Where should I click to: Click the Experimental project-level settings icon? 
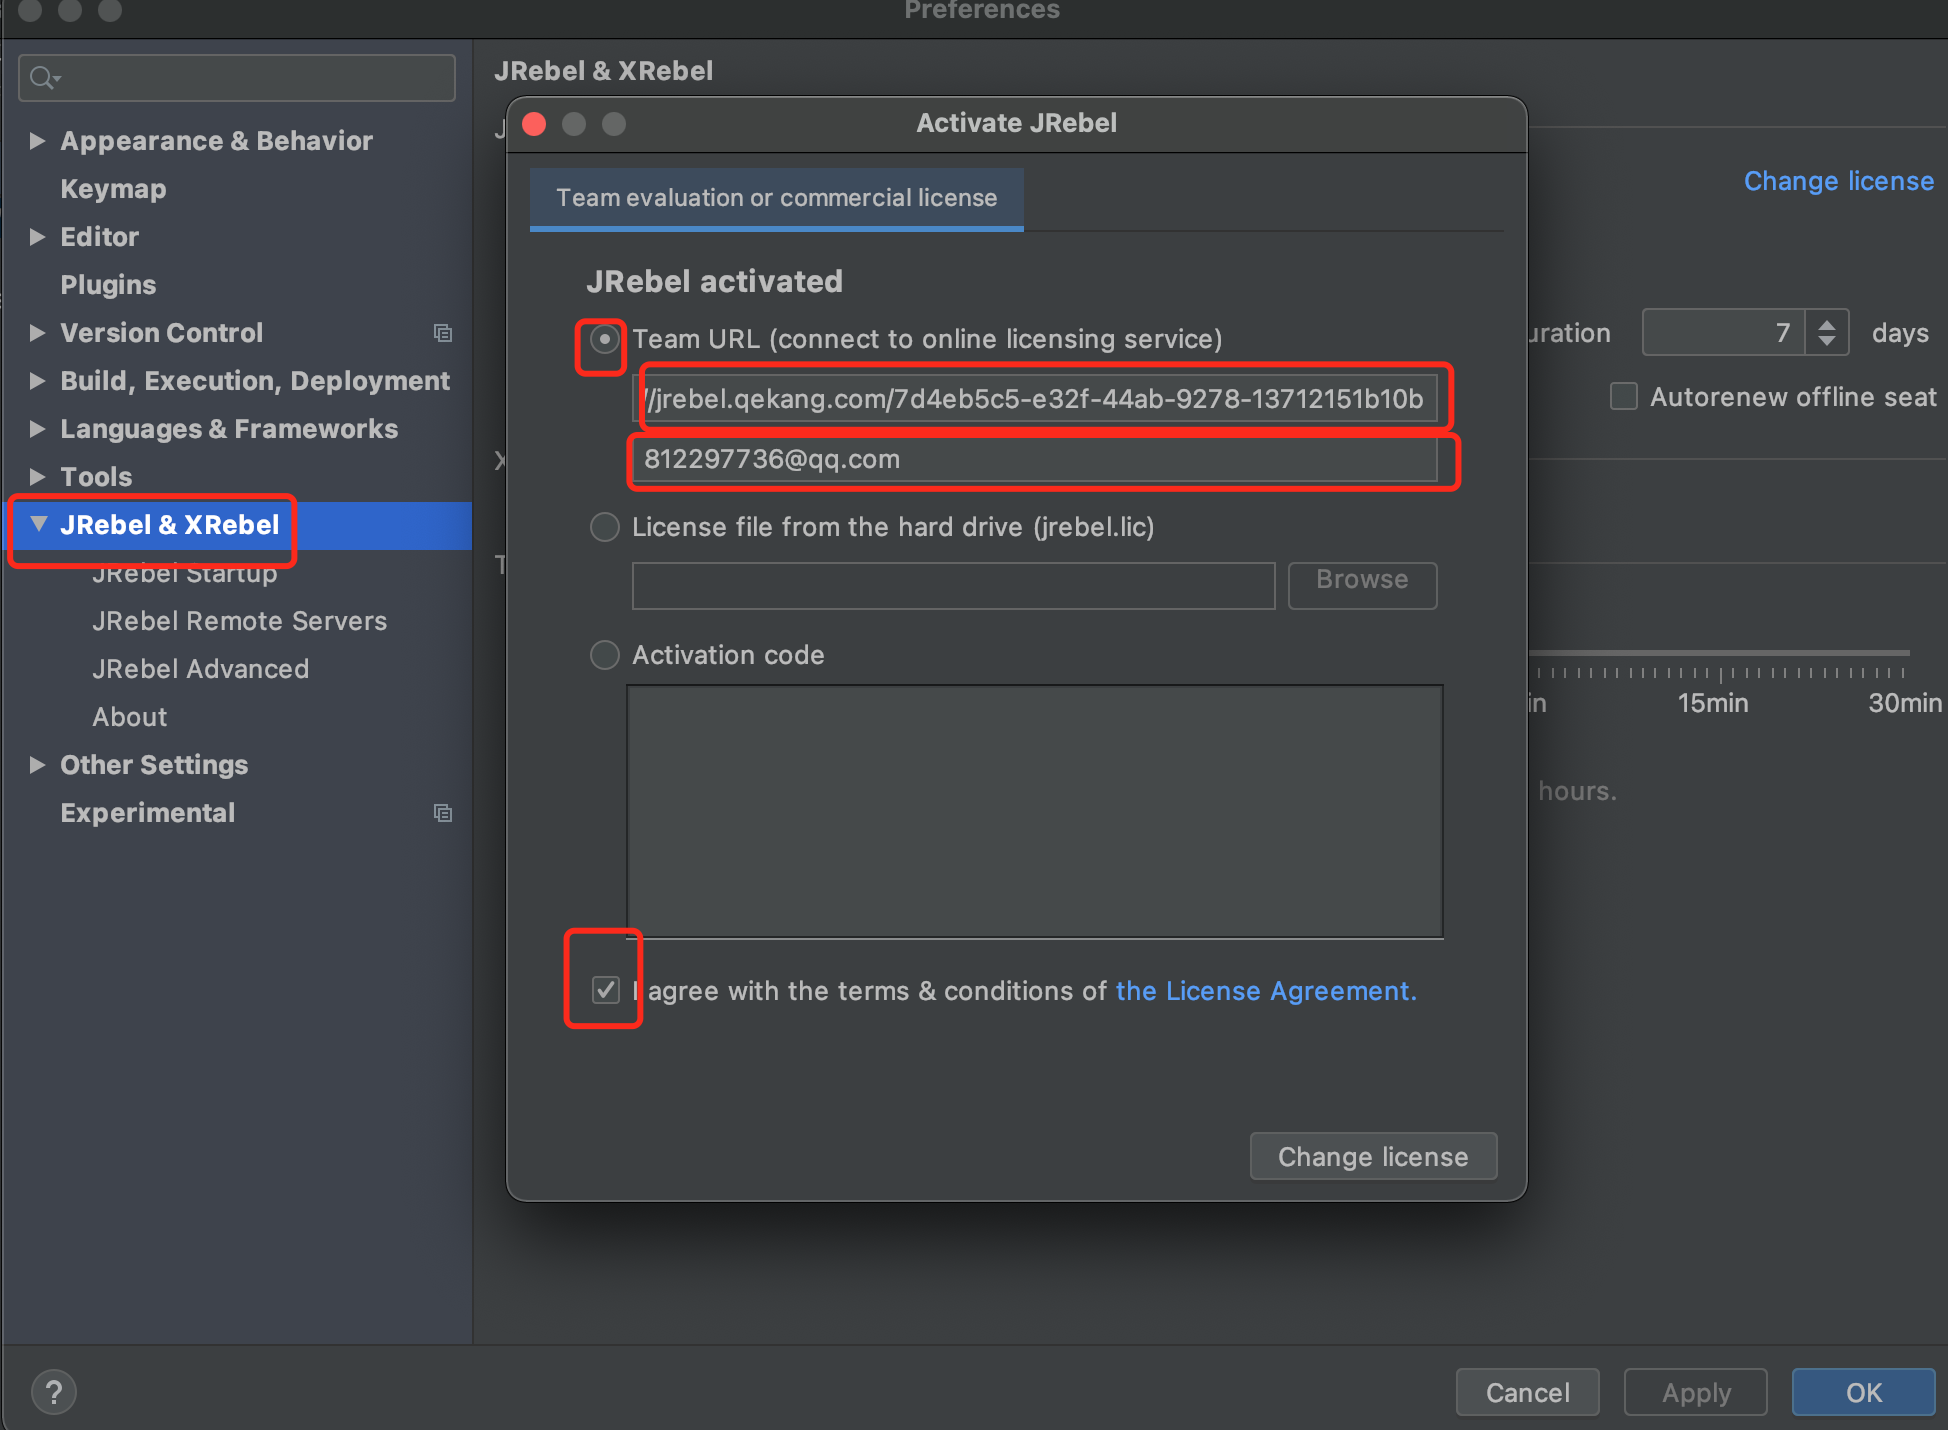tap(443, 813)
